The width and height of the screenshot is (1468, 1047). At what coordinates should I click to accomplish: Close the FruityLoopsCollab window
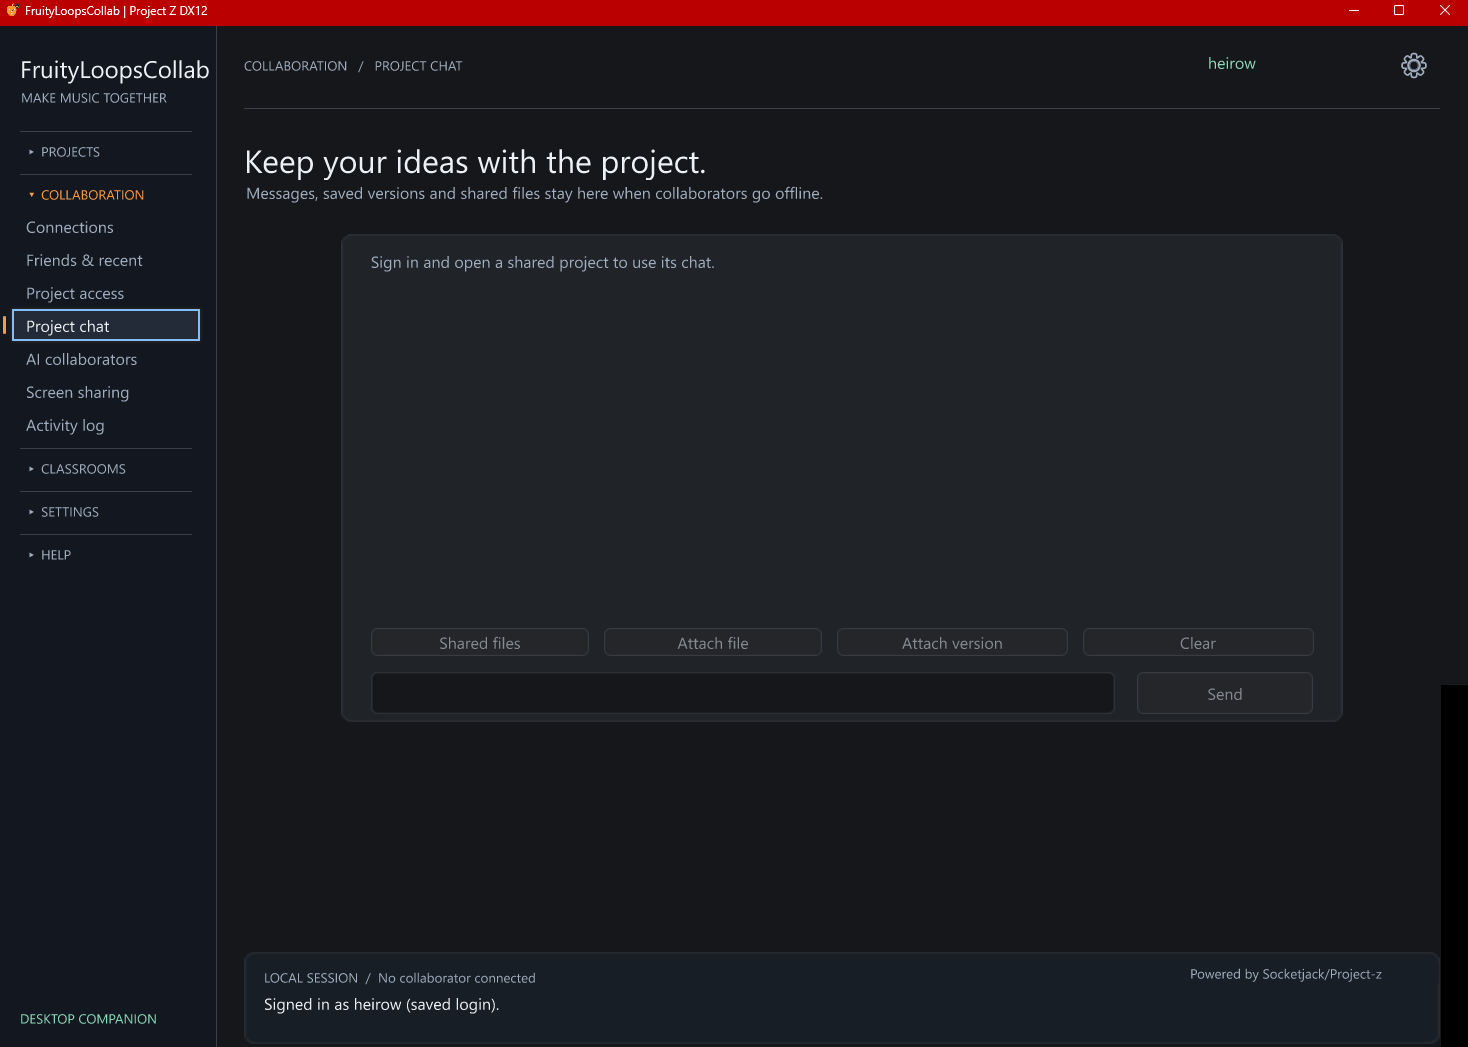pos(1445,11)
